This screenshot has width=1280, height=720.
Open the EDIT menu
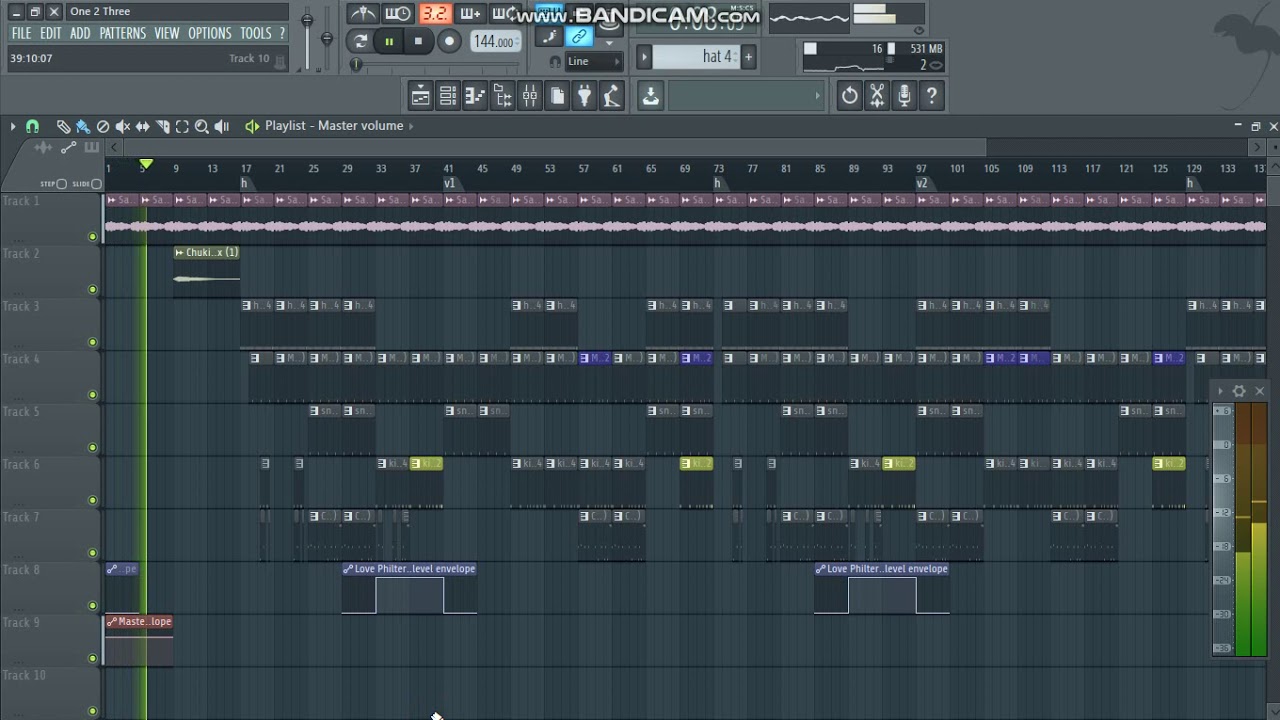[x=51, y=33]
